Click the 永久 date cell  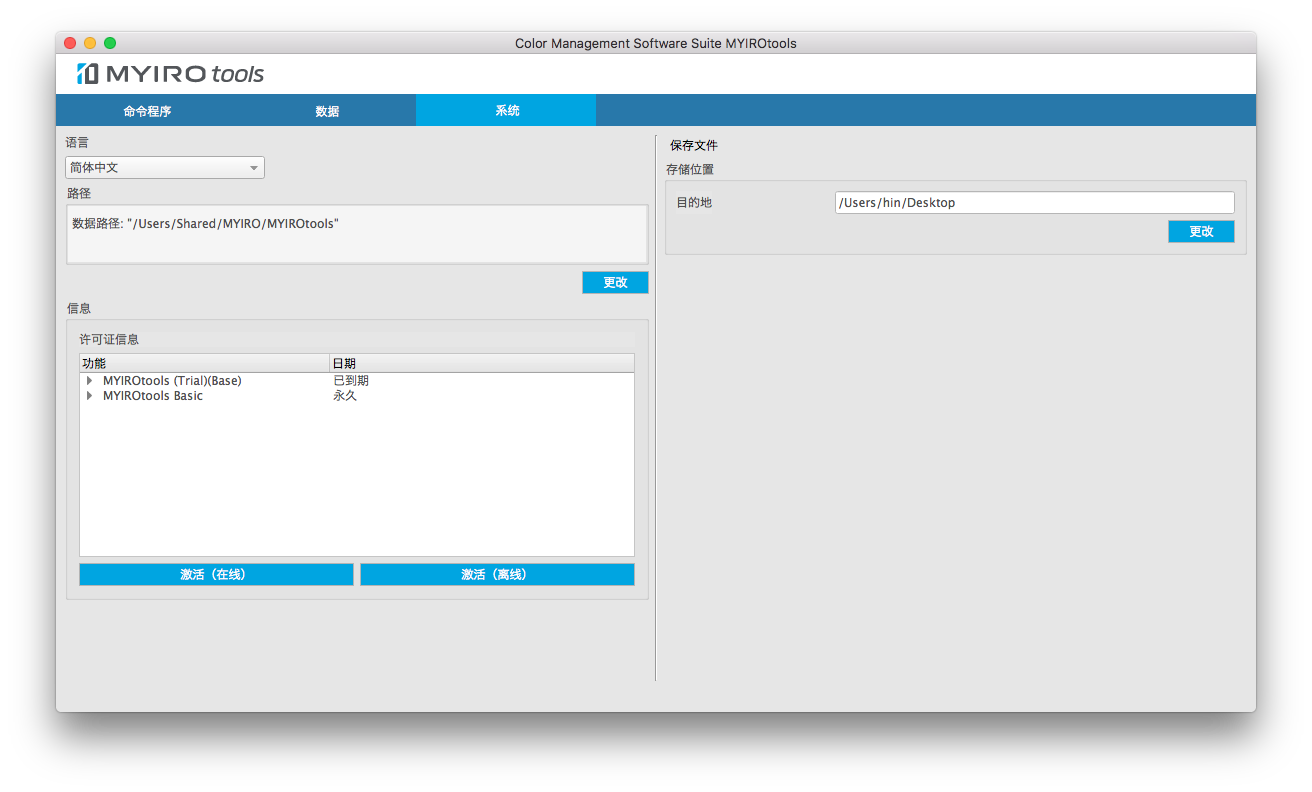tap(345, 396)
